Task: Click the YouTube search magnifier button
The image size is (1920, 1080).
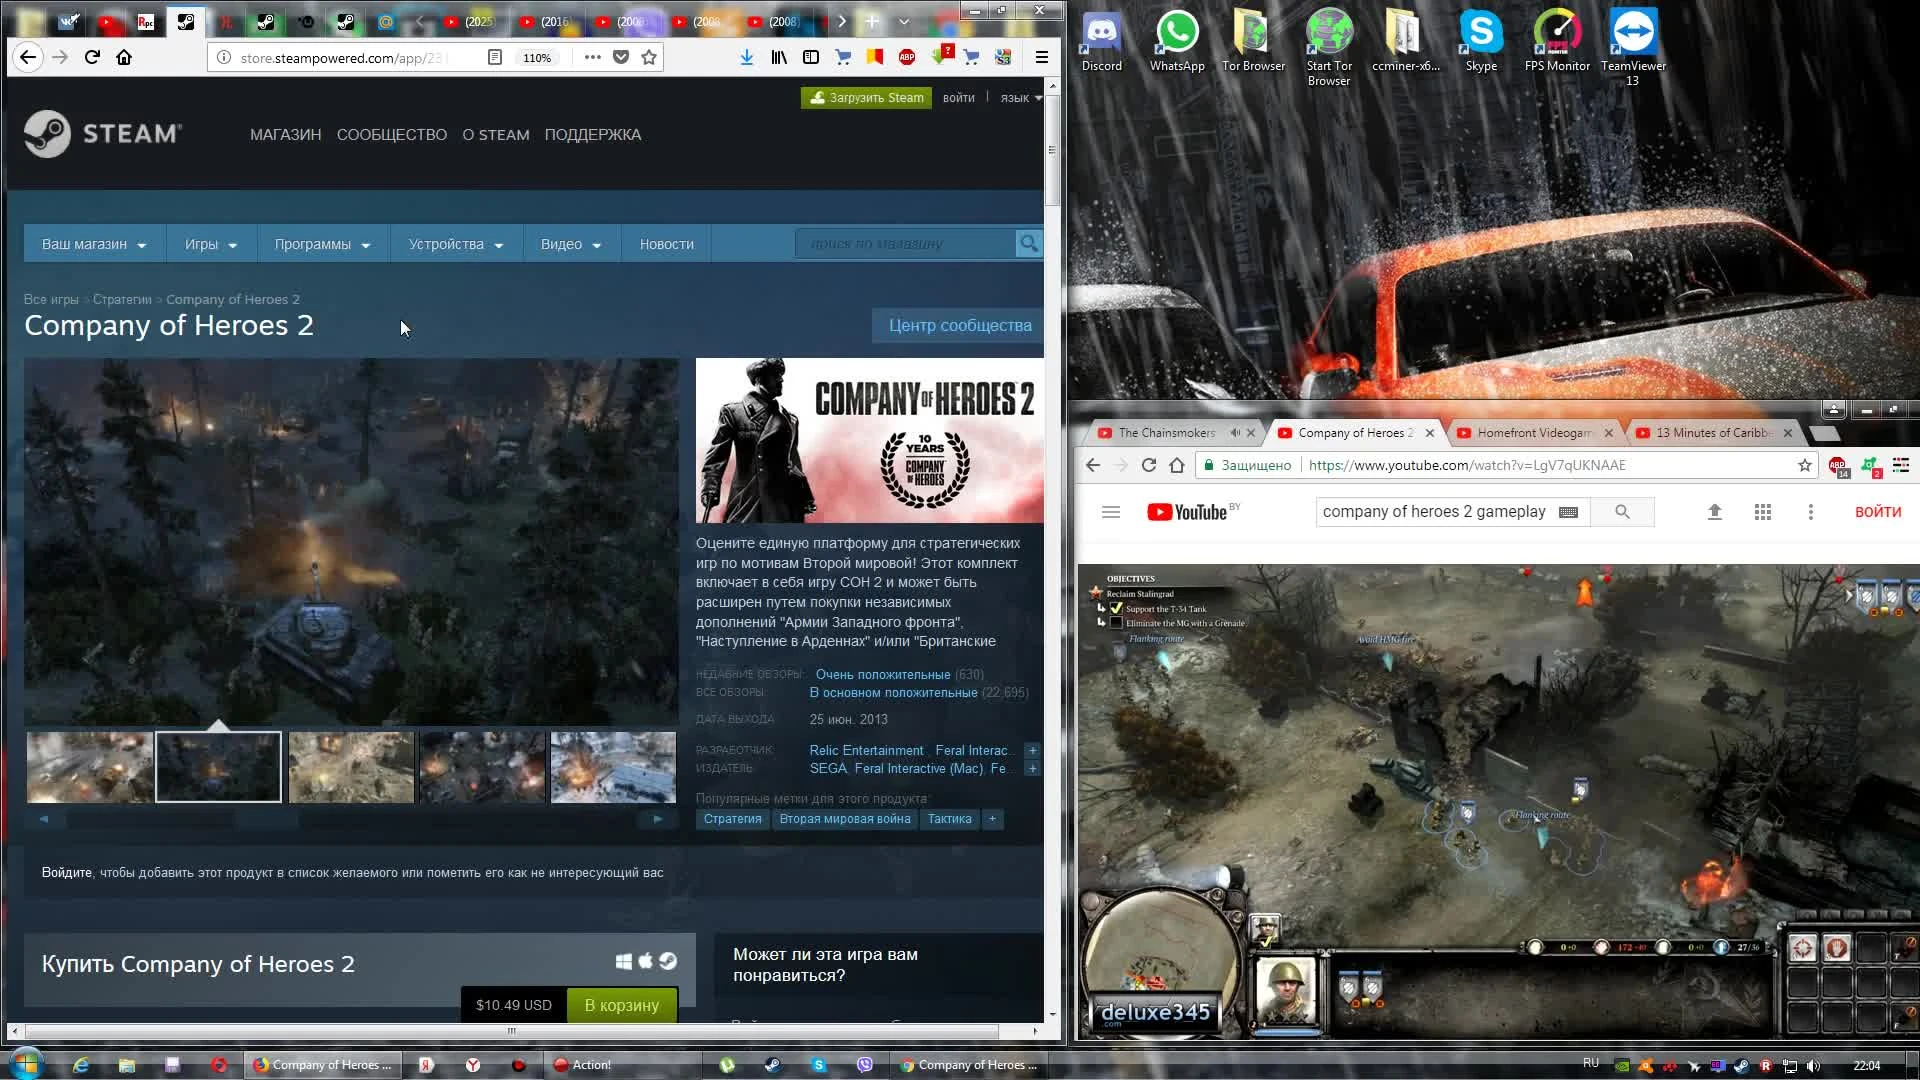Action: point(1622,512)
